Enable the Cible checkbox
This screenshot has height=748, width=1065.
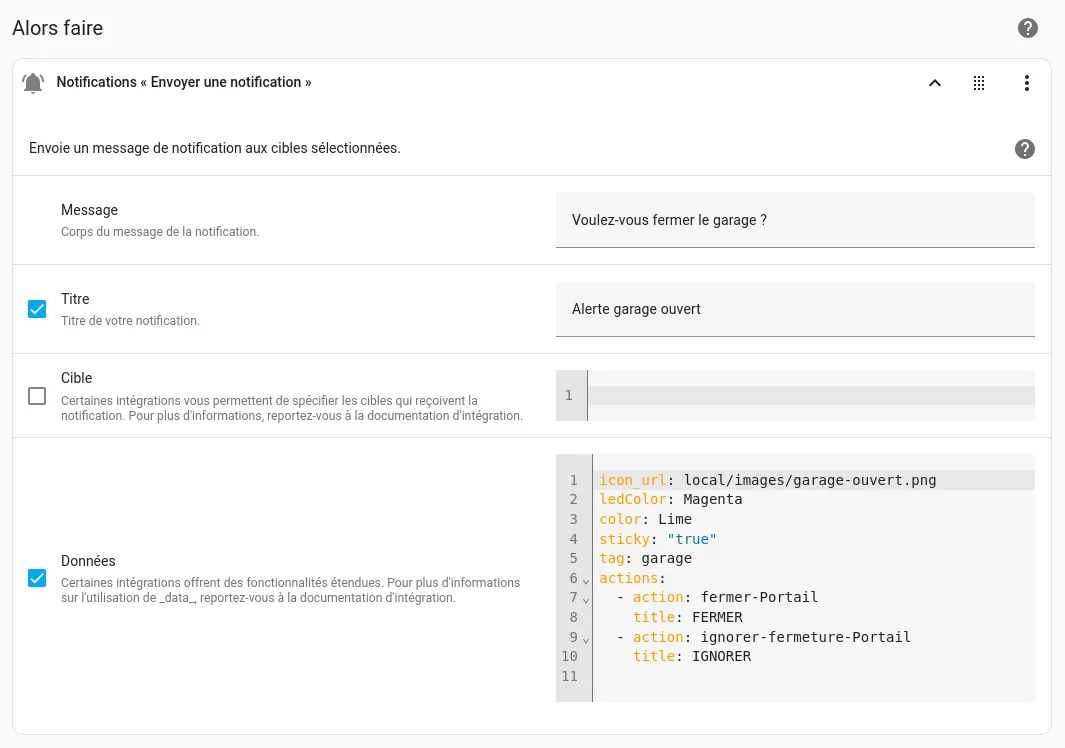[x=37, y=396]
